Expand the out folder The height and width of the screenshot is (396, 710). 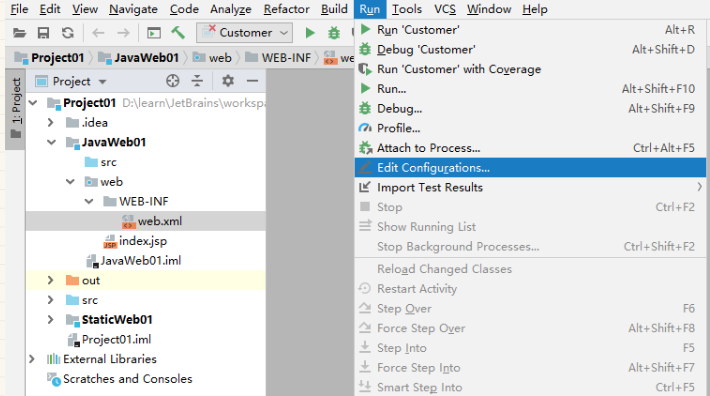coord(51,280)
